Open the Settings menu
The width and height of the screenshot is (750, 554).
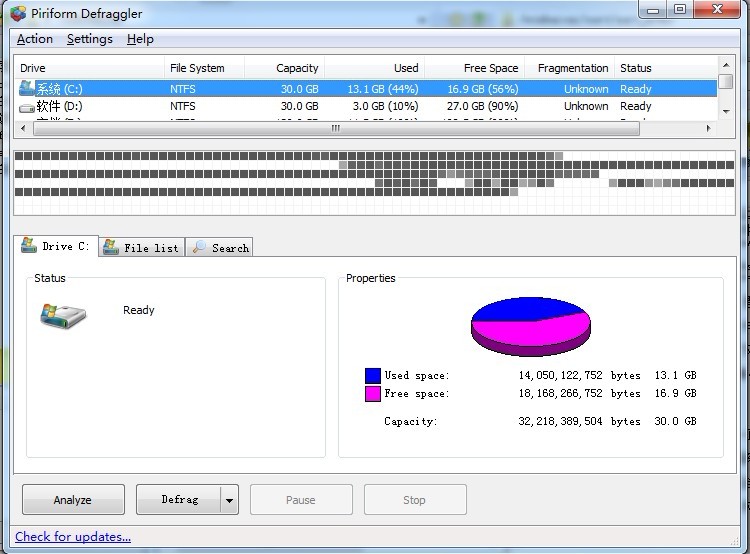89,39
